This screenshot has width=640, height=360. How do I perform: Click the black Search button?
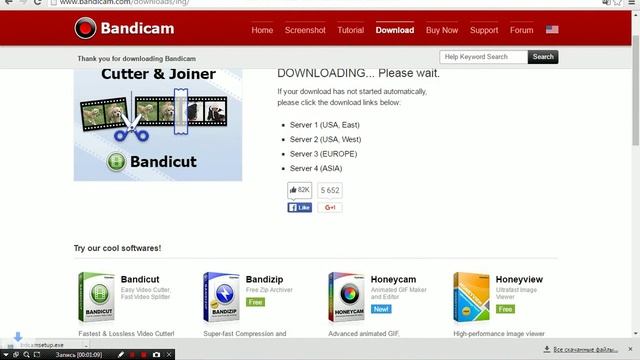point(543,57)
